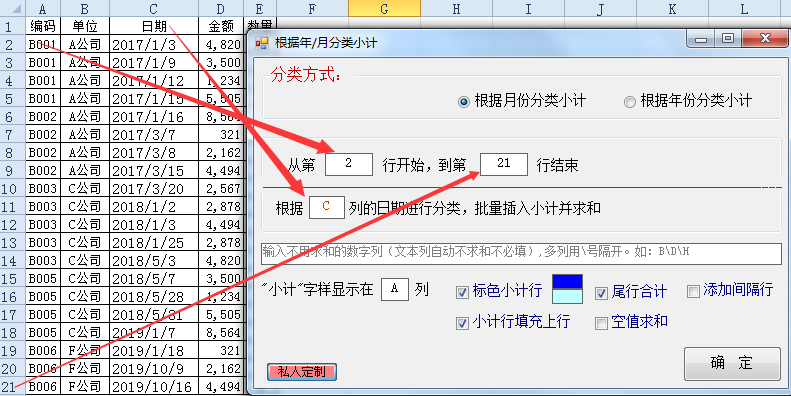The width and height of the screenshot is (791, 396).
Task: Toggle the 标色小计行 checkbox
Action: [x=499, y=292]
